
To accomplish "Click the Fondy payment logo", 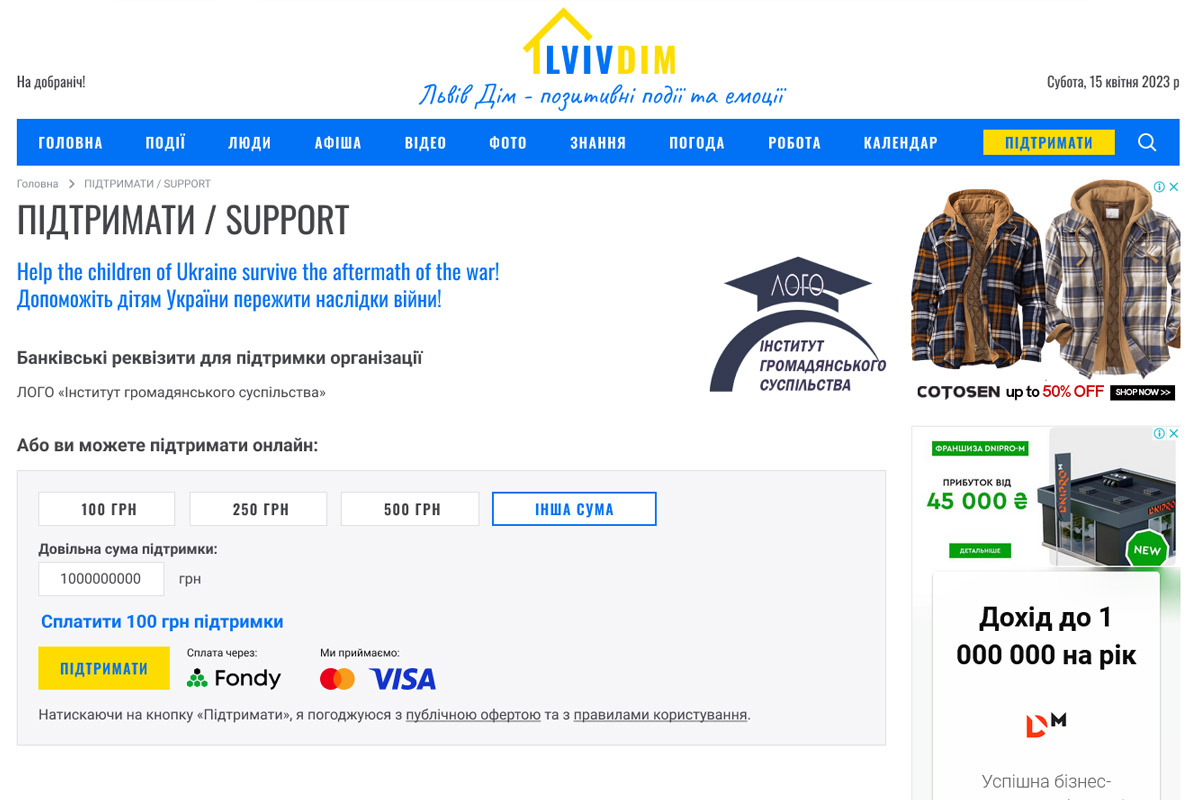I will coord(234,678).
